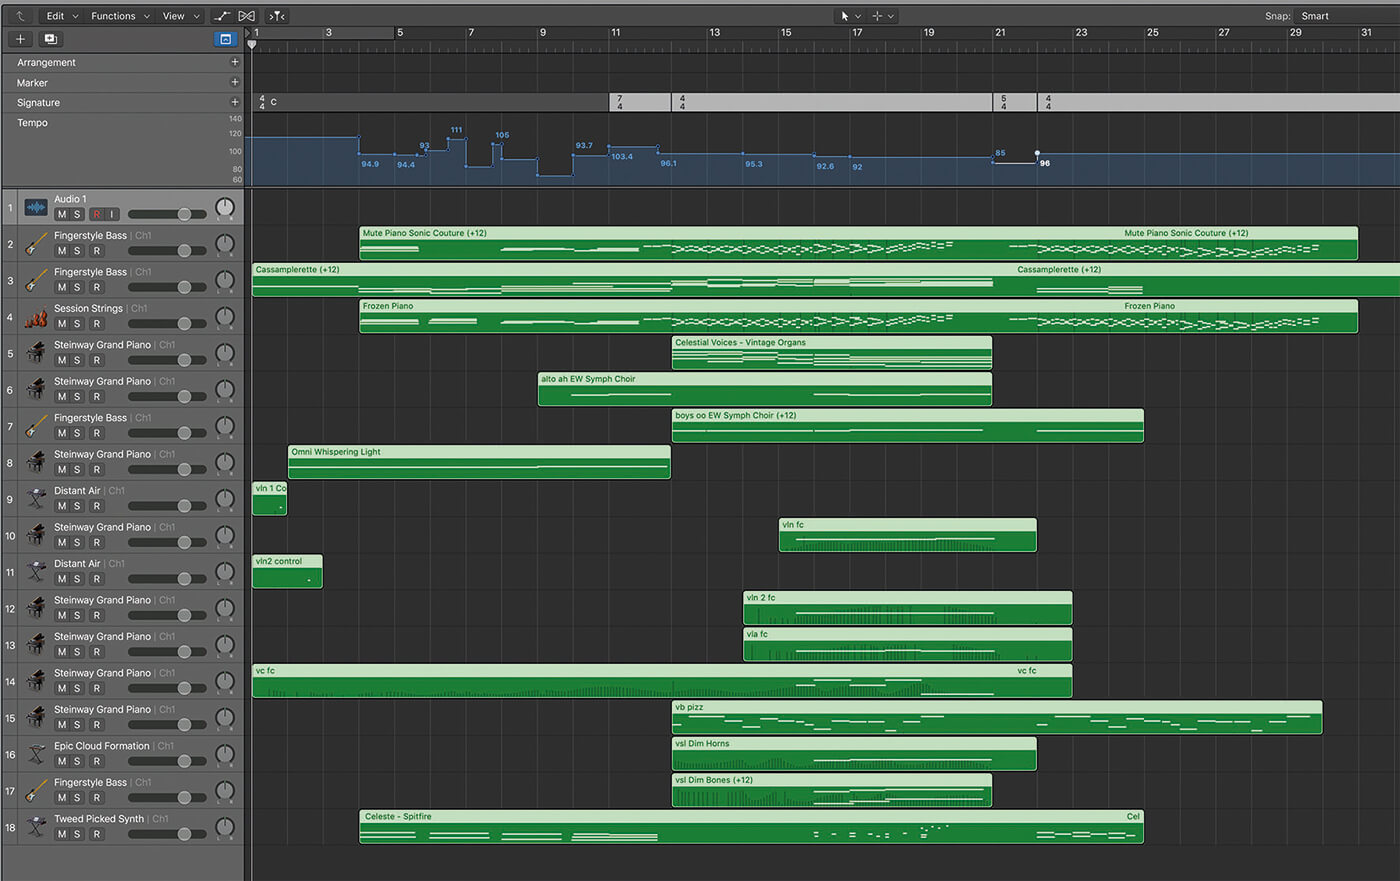Image resolution: width=1400 pixels, height=881 pixels.
Task: Click the add new track plus button
Action: pyautogui.click(x=20, y=39)
